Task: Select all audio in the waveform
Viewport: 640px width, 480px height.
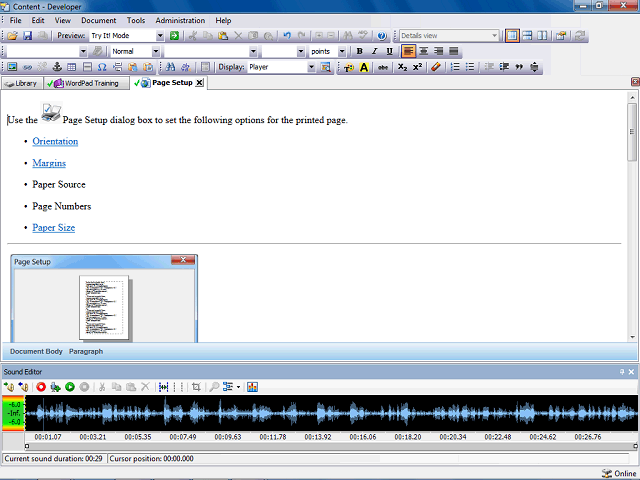Action: [164, 387]
